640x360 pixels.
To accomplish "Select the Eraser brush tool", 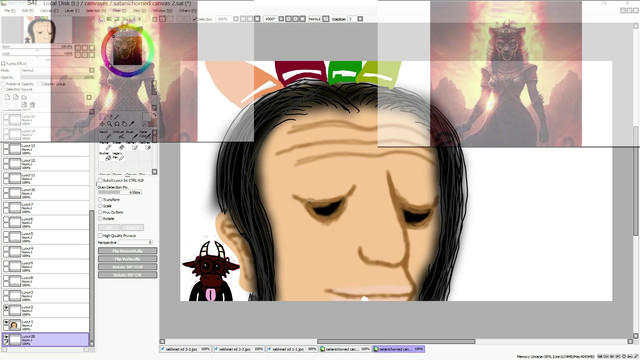I will [x=122, y=147].
